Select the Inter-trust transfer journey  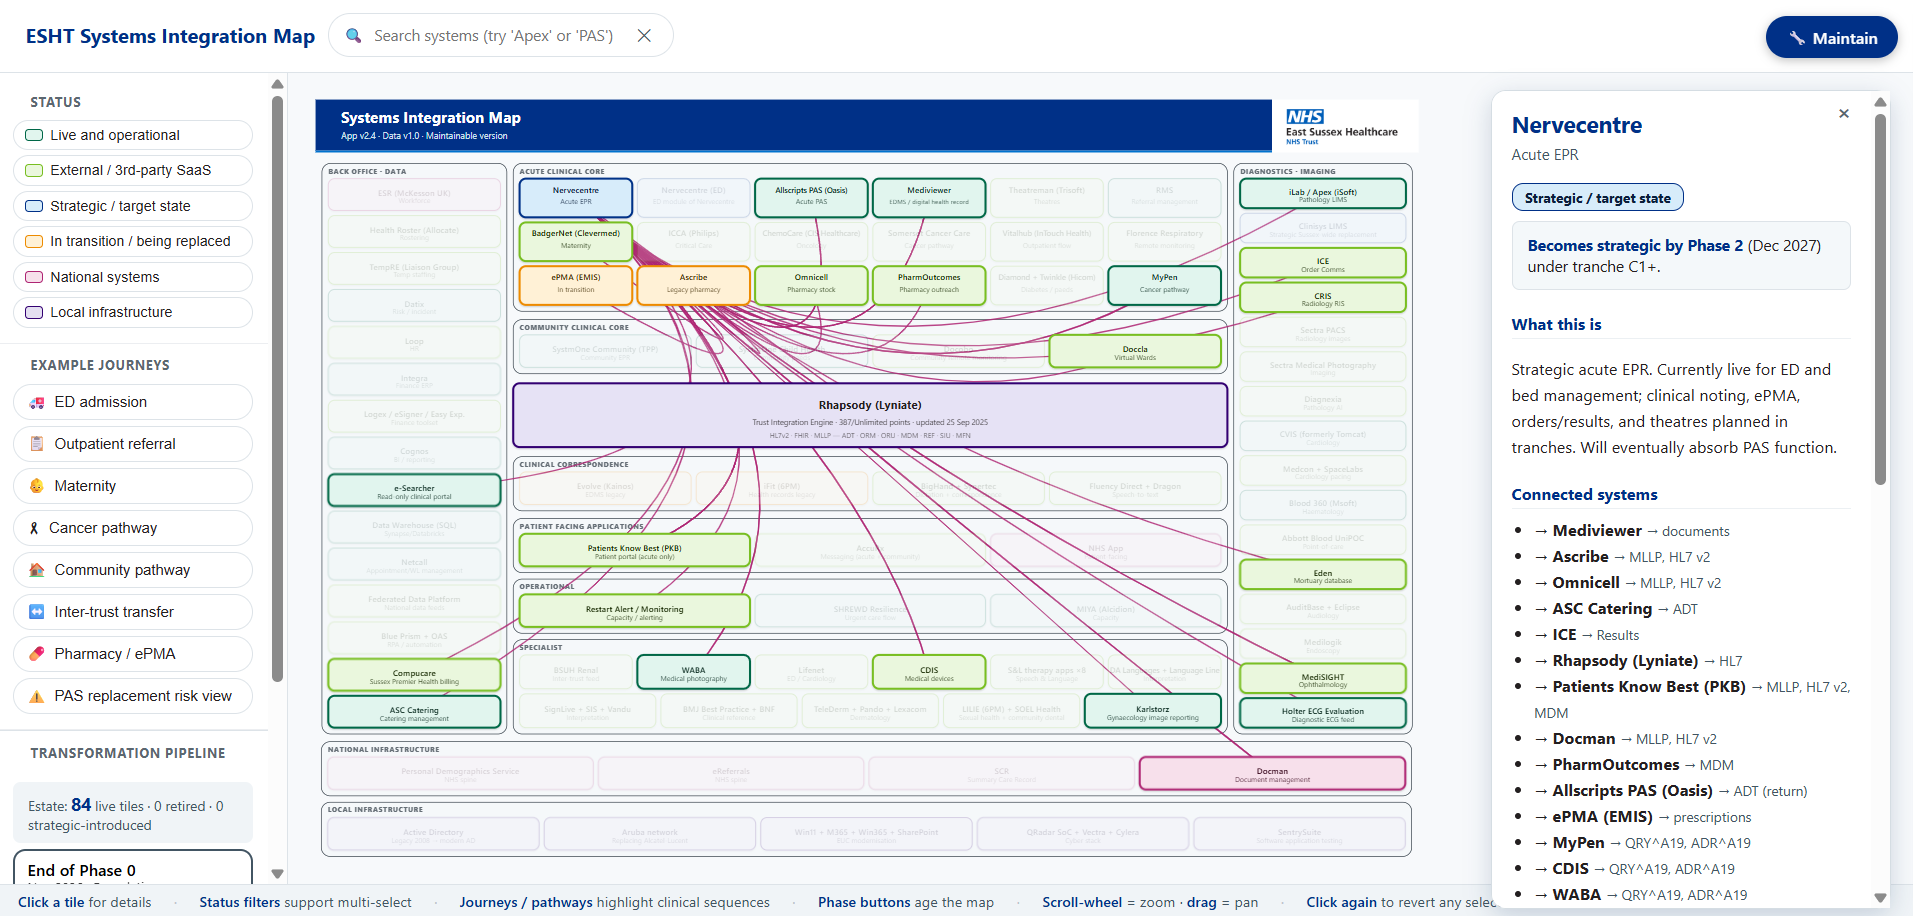(x=133, y=612)
